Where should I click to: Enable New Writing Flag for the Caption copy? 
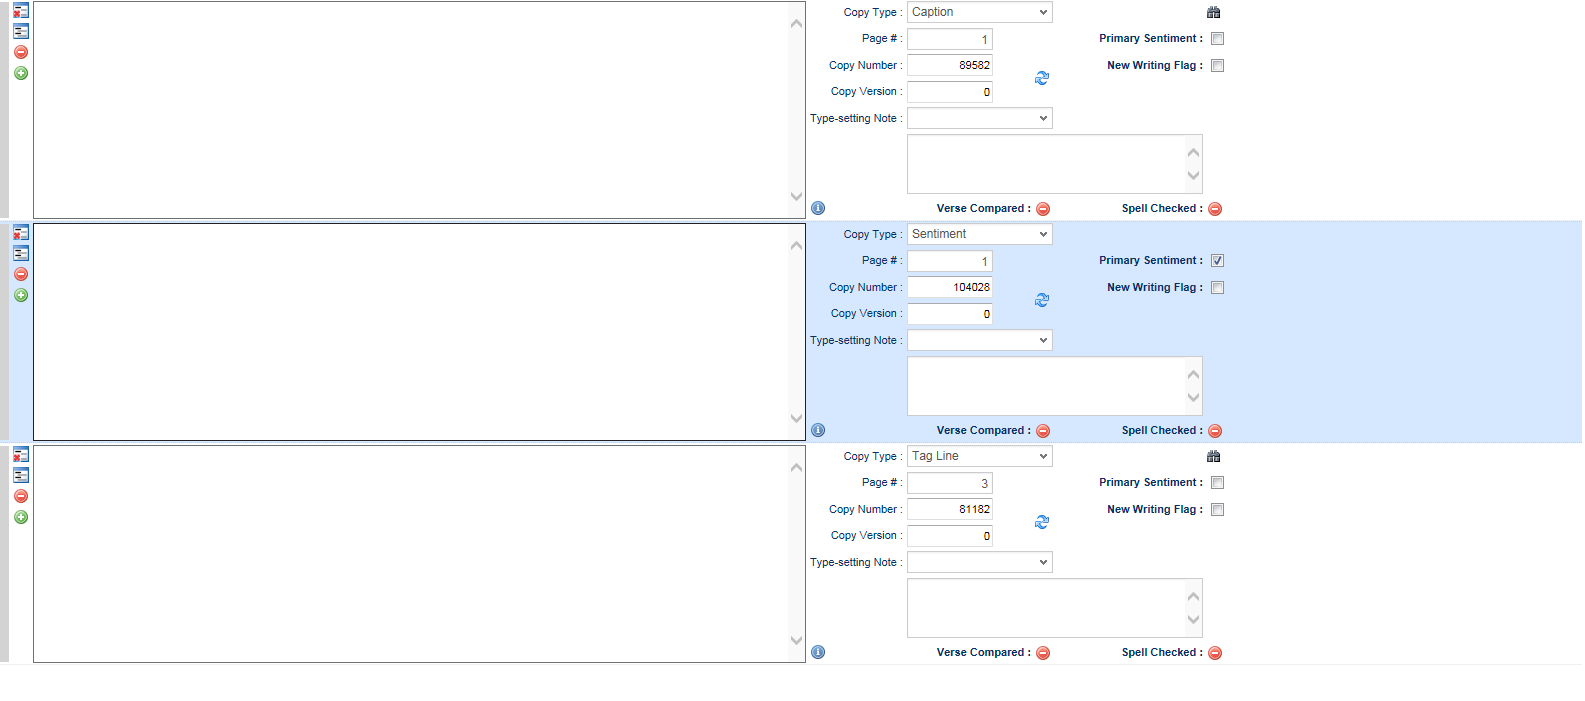(x=1217, y=66)
